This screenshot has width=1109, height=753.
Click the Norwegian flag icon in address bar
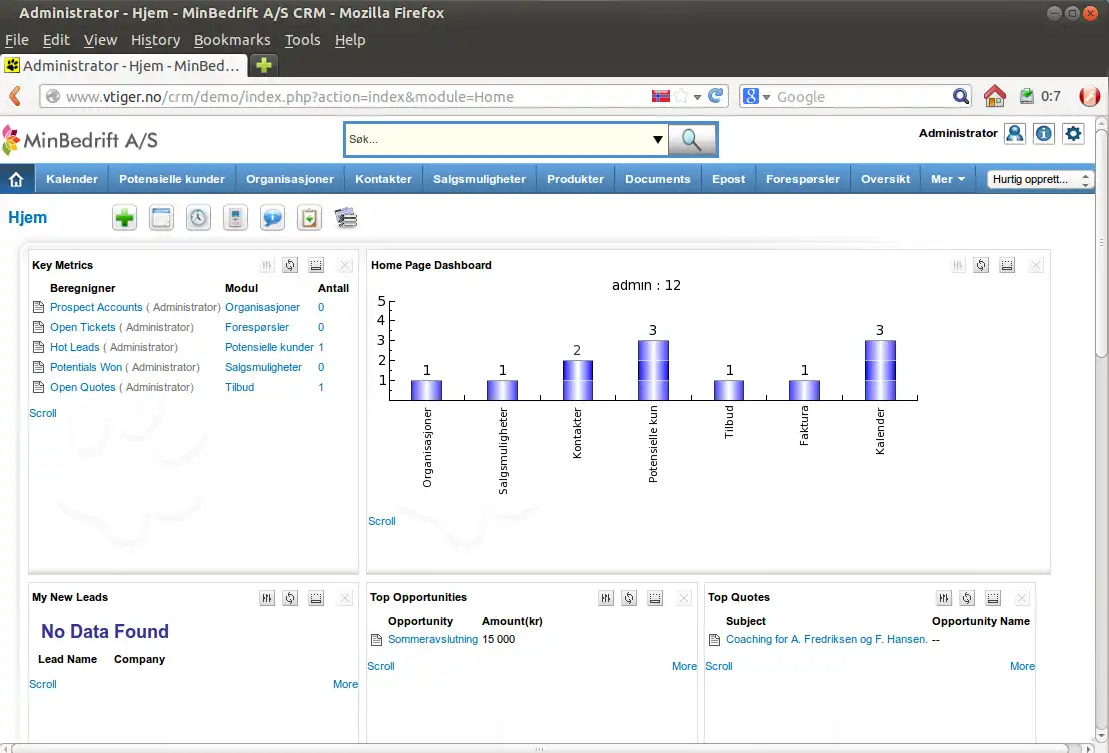[x=661, y=96]
